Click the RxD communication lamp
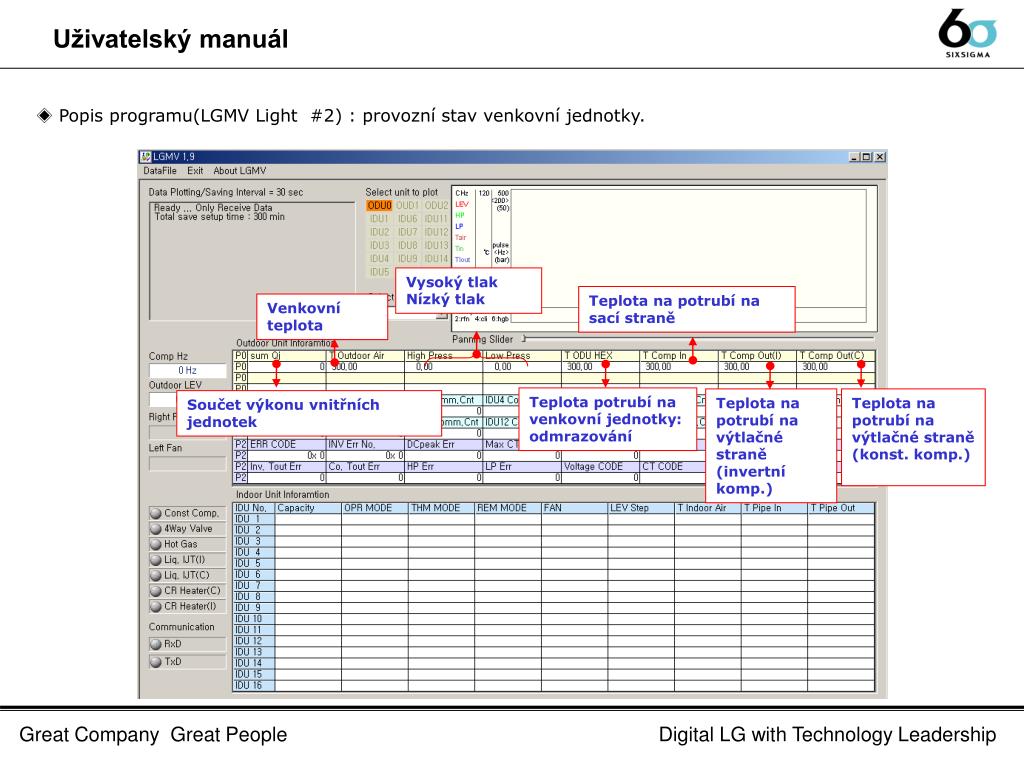The height and width of the screenshot is (768, 1024). (155, 644)
